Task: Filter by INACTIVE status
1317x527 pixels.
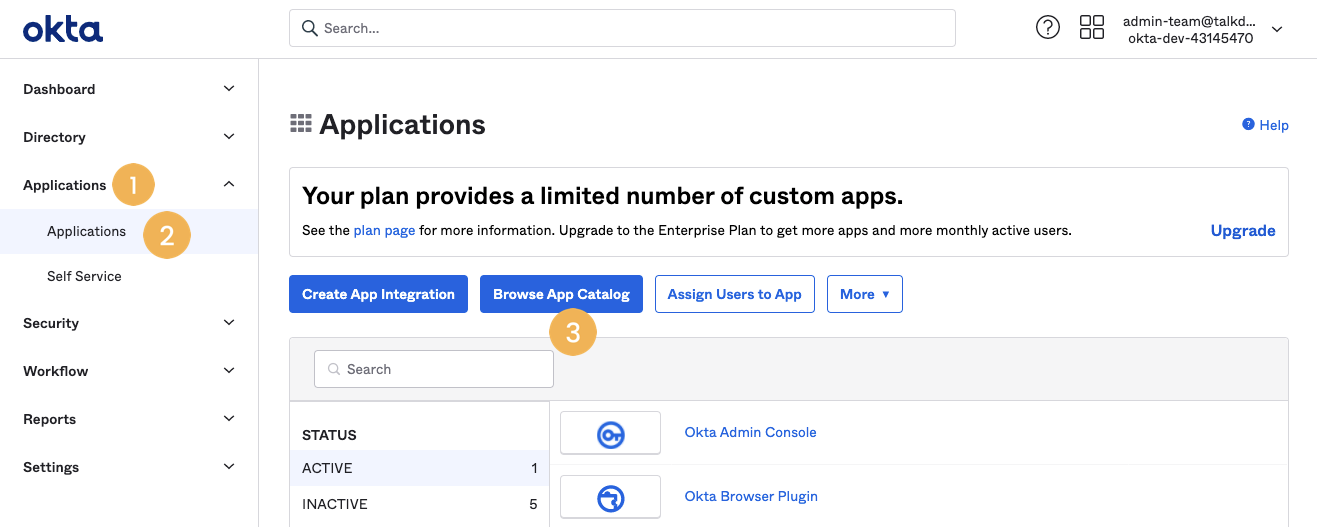Action: click(x=419, y=504)
